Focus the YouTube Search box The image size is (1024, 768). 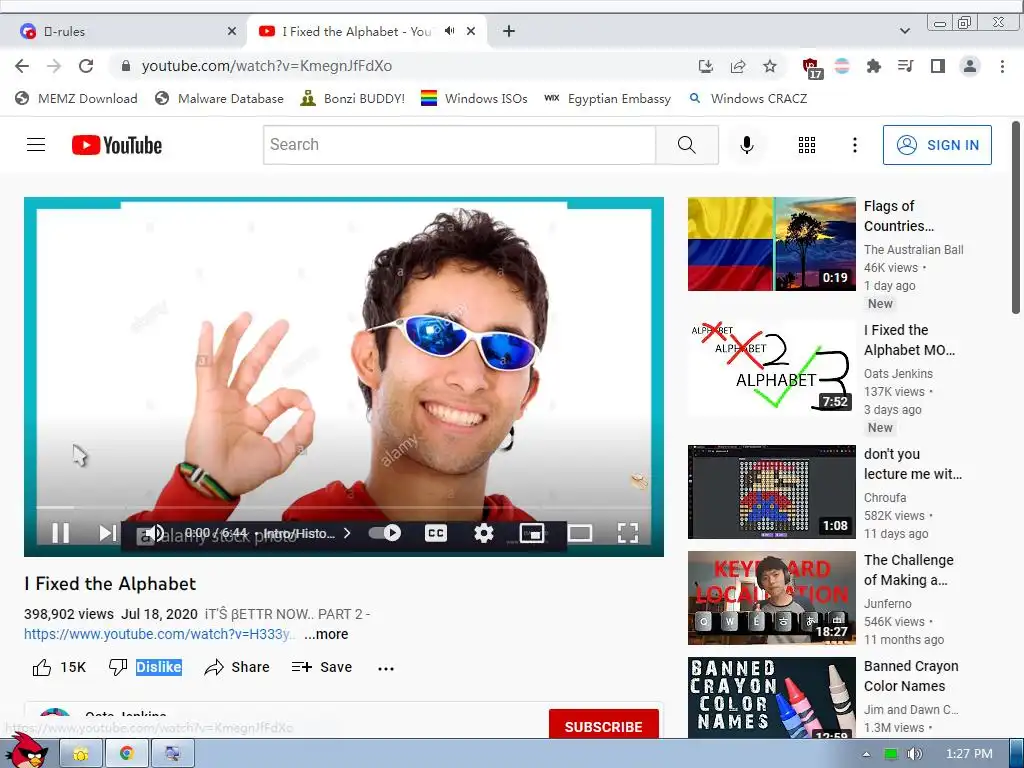pyautogui.click(x=460, y=145)
